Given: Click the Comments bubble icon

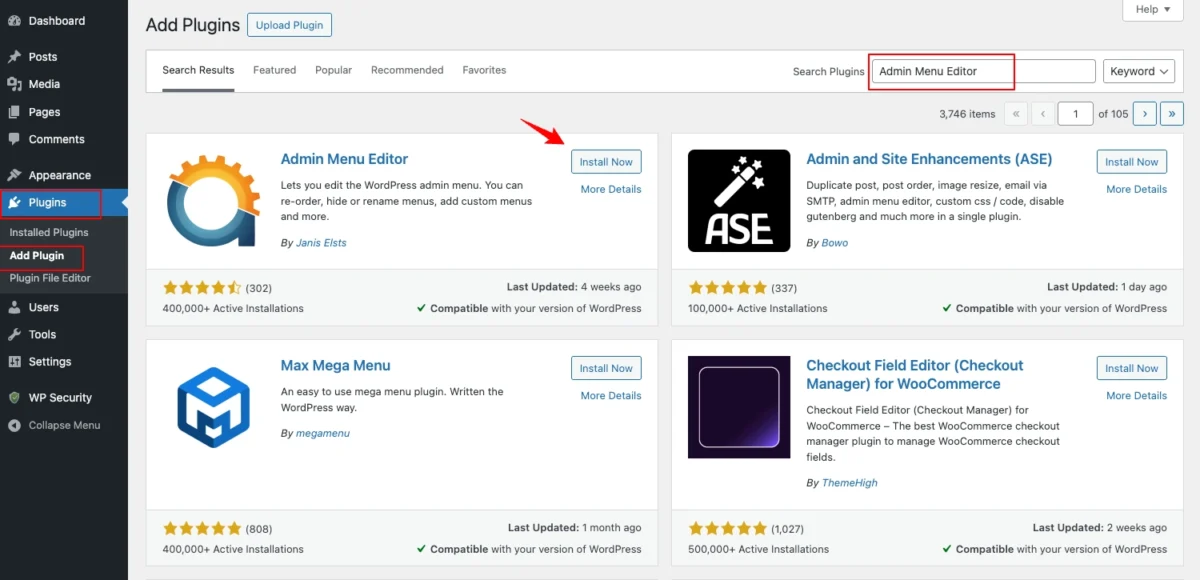Looking at the screenshot, I should tap(14, 139).
